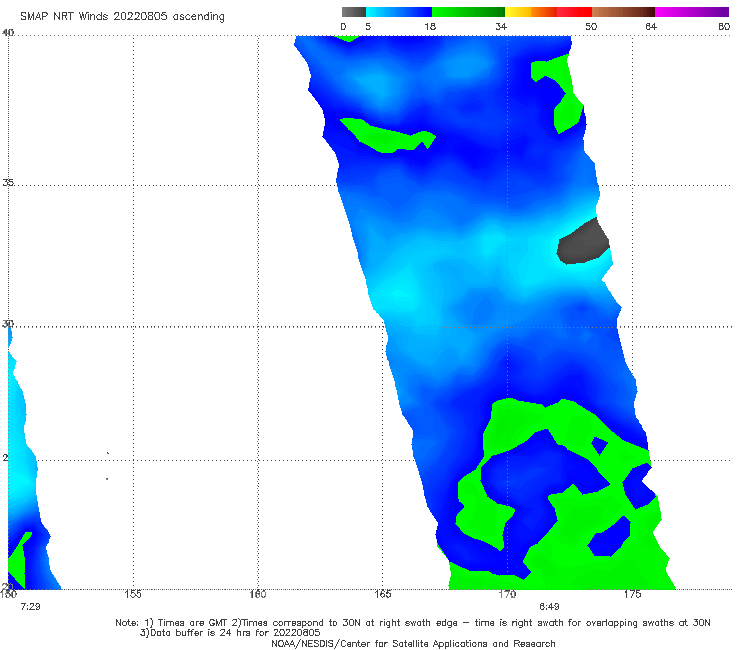740x650 pixels.
Task: Click the color bar label '18'
Action: (430, 26)
